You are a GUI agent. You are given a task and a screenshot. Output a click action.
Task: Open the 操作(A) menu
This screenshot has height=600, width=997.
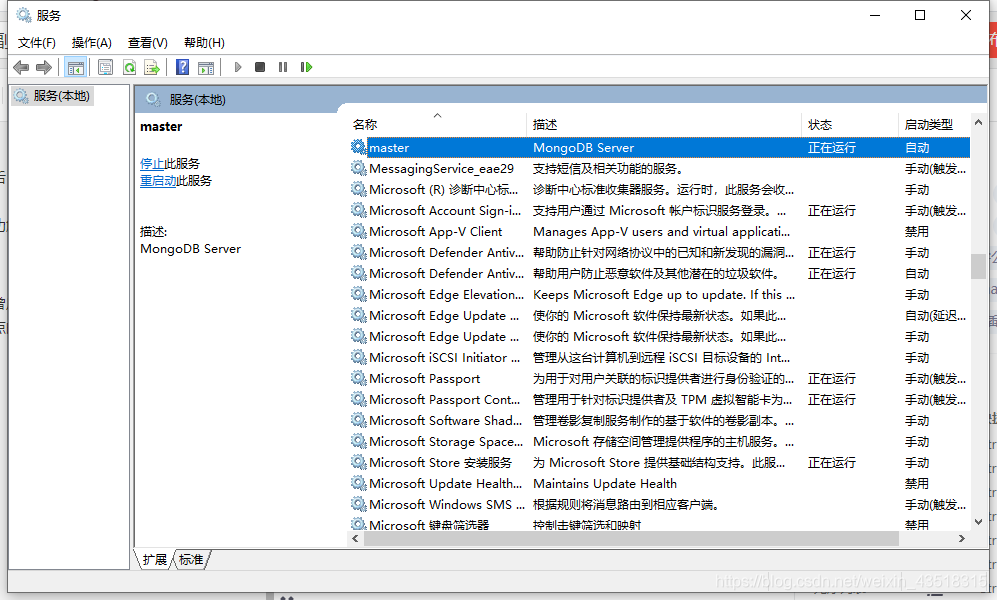point(92,43)
